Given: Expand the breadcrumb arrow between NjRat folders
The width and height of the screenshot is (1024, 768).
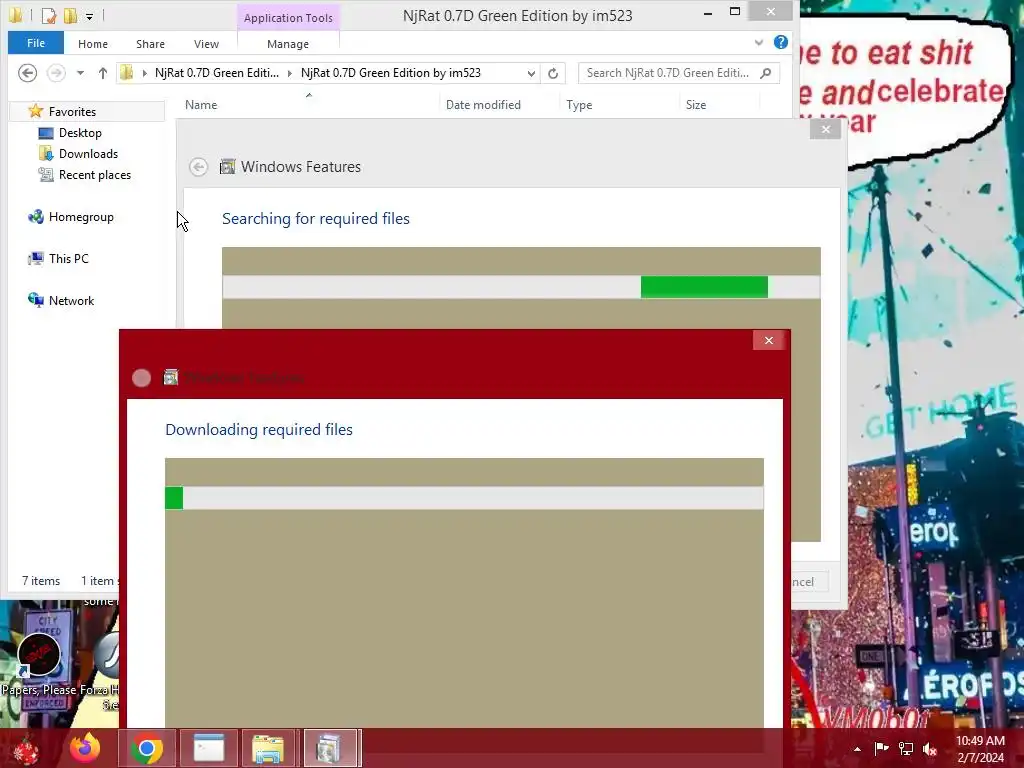Looking at the screenshot, I should (289, 73).
